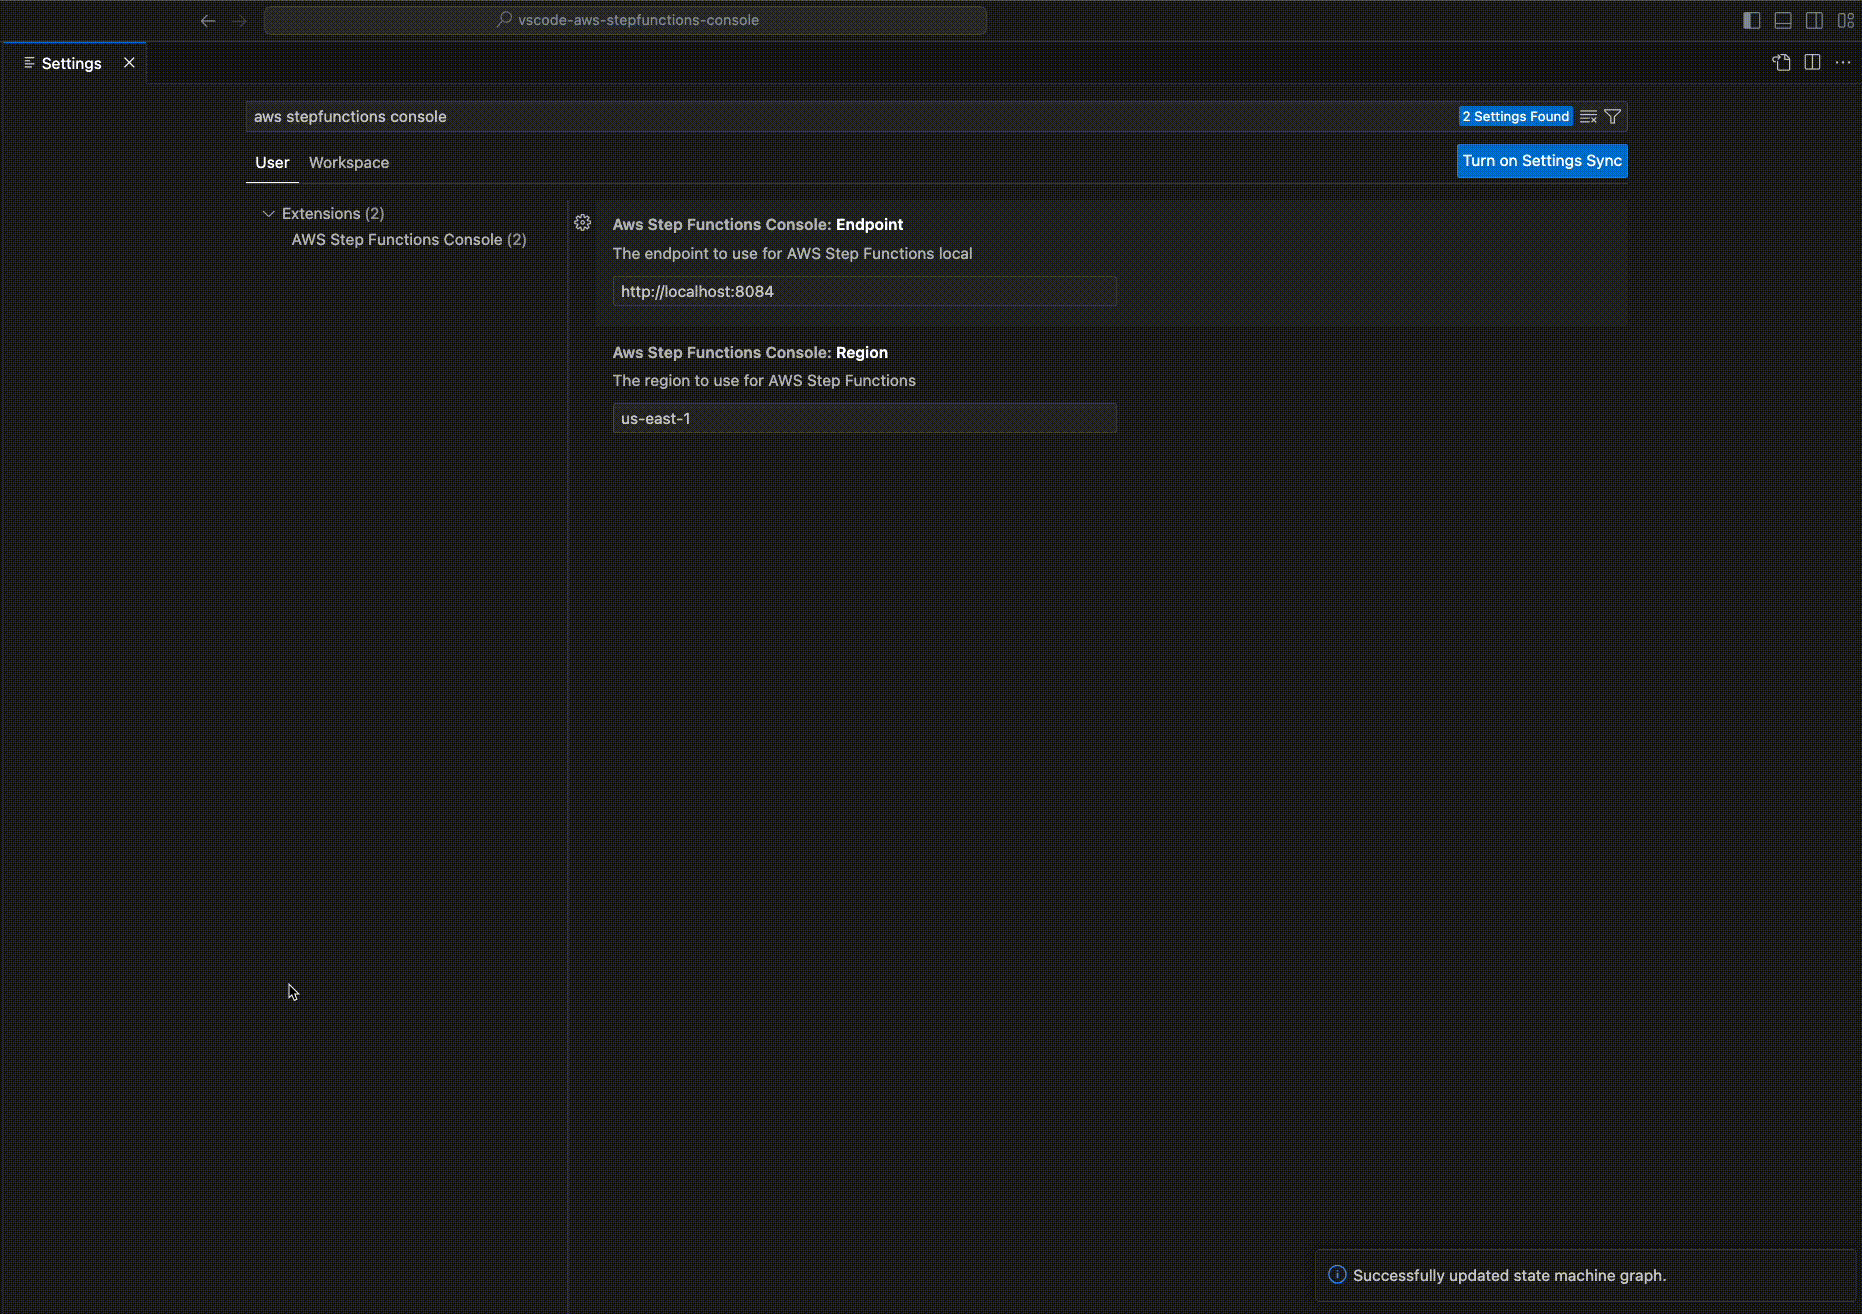Click the Endpoint setting description text
The height and width of the screenshot is (1314, 1862).
792,254
